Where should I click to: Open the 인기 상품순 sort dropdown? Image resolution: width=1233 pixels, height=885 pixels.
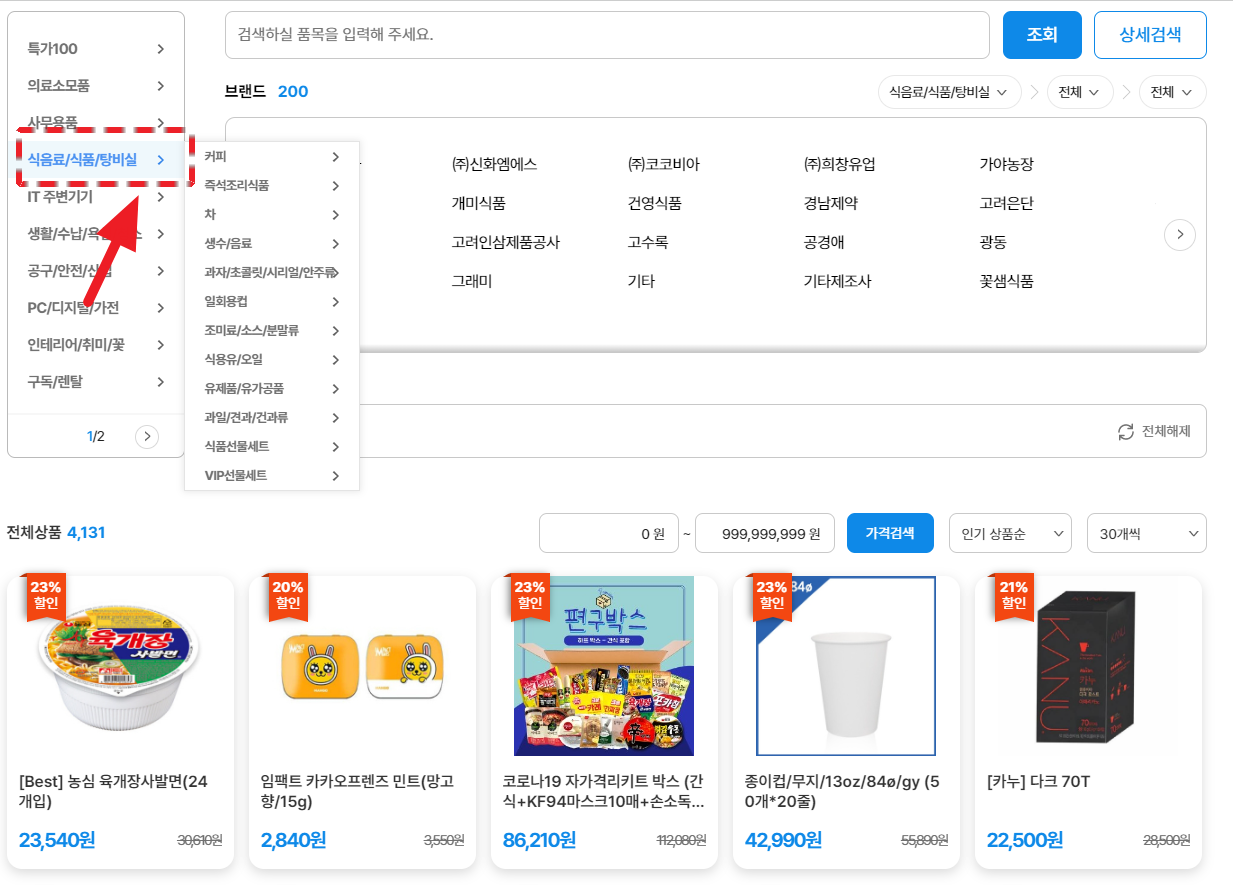(x=1009, y=534)
